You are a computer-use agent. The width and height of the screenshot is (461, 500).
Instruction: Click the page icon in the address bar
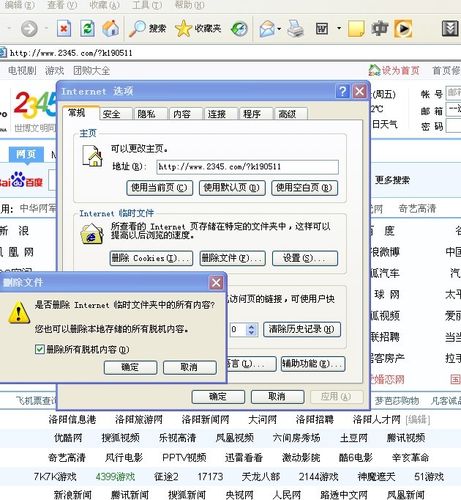click(x=3, y=53)
